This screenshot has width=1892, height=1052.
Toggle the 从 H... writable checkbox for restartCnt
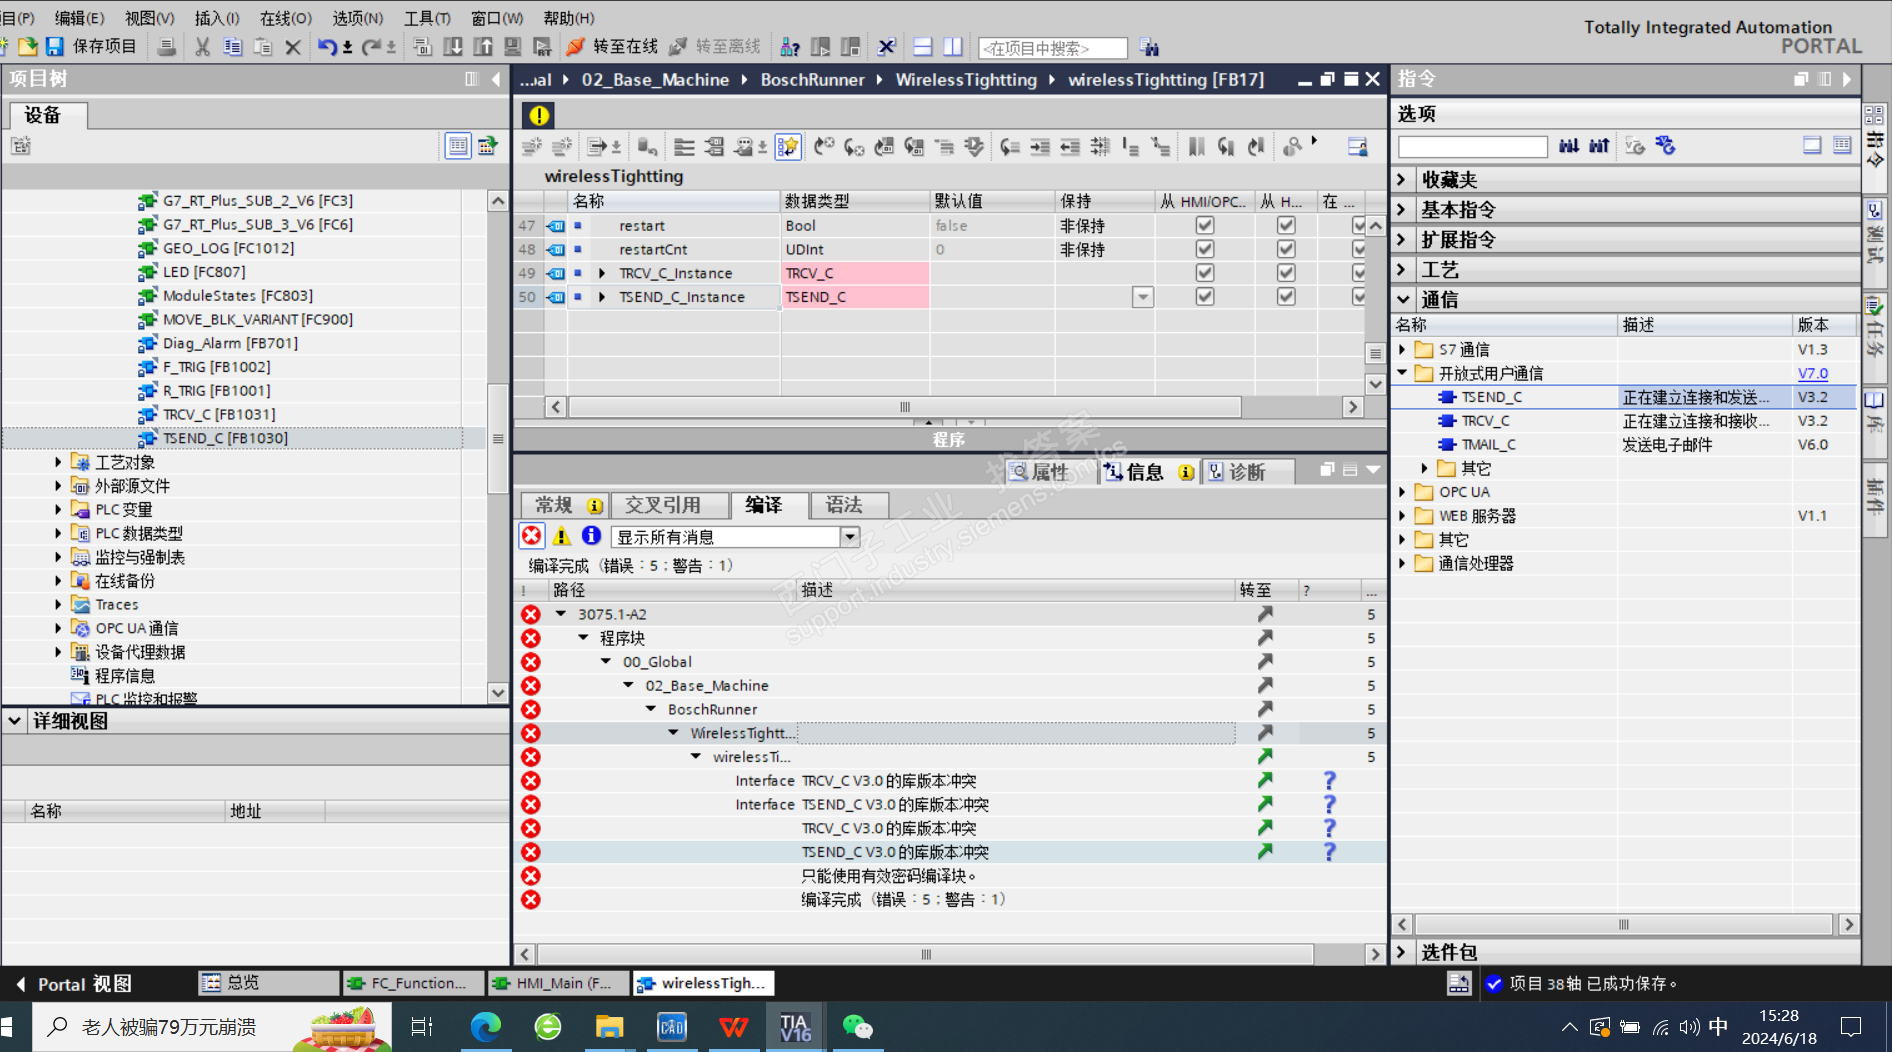1286,249
